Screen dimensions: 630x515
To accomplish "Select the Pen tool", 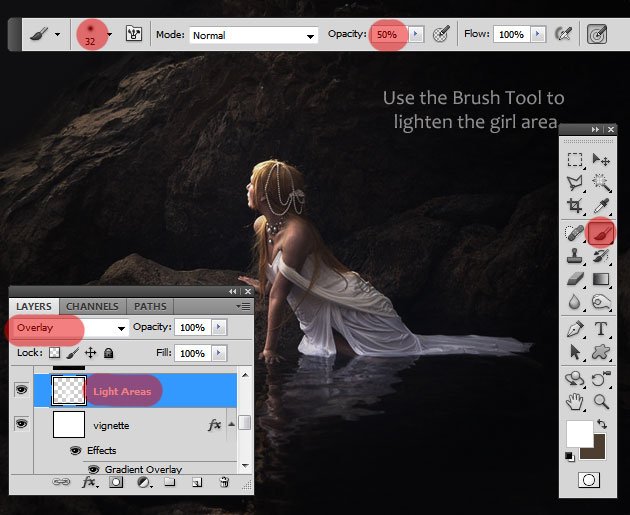I will [x=575, y=329].
